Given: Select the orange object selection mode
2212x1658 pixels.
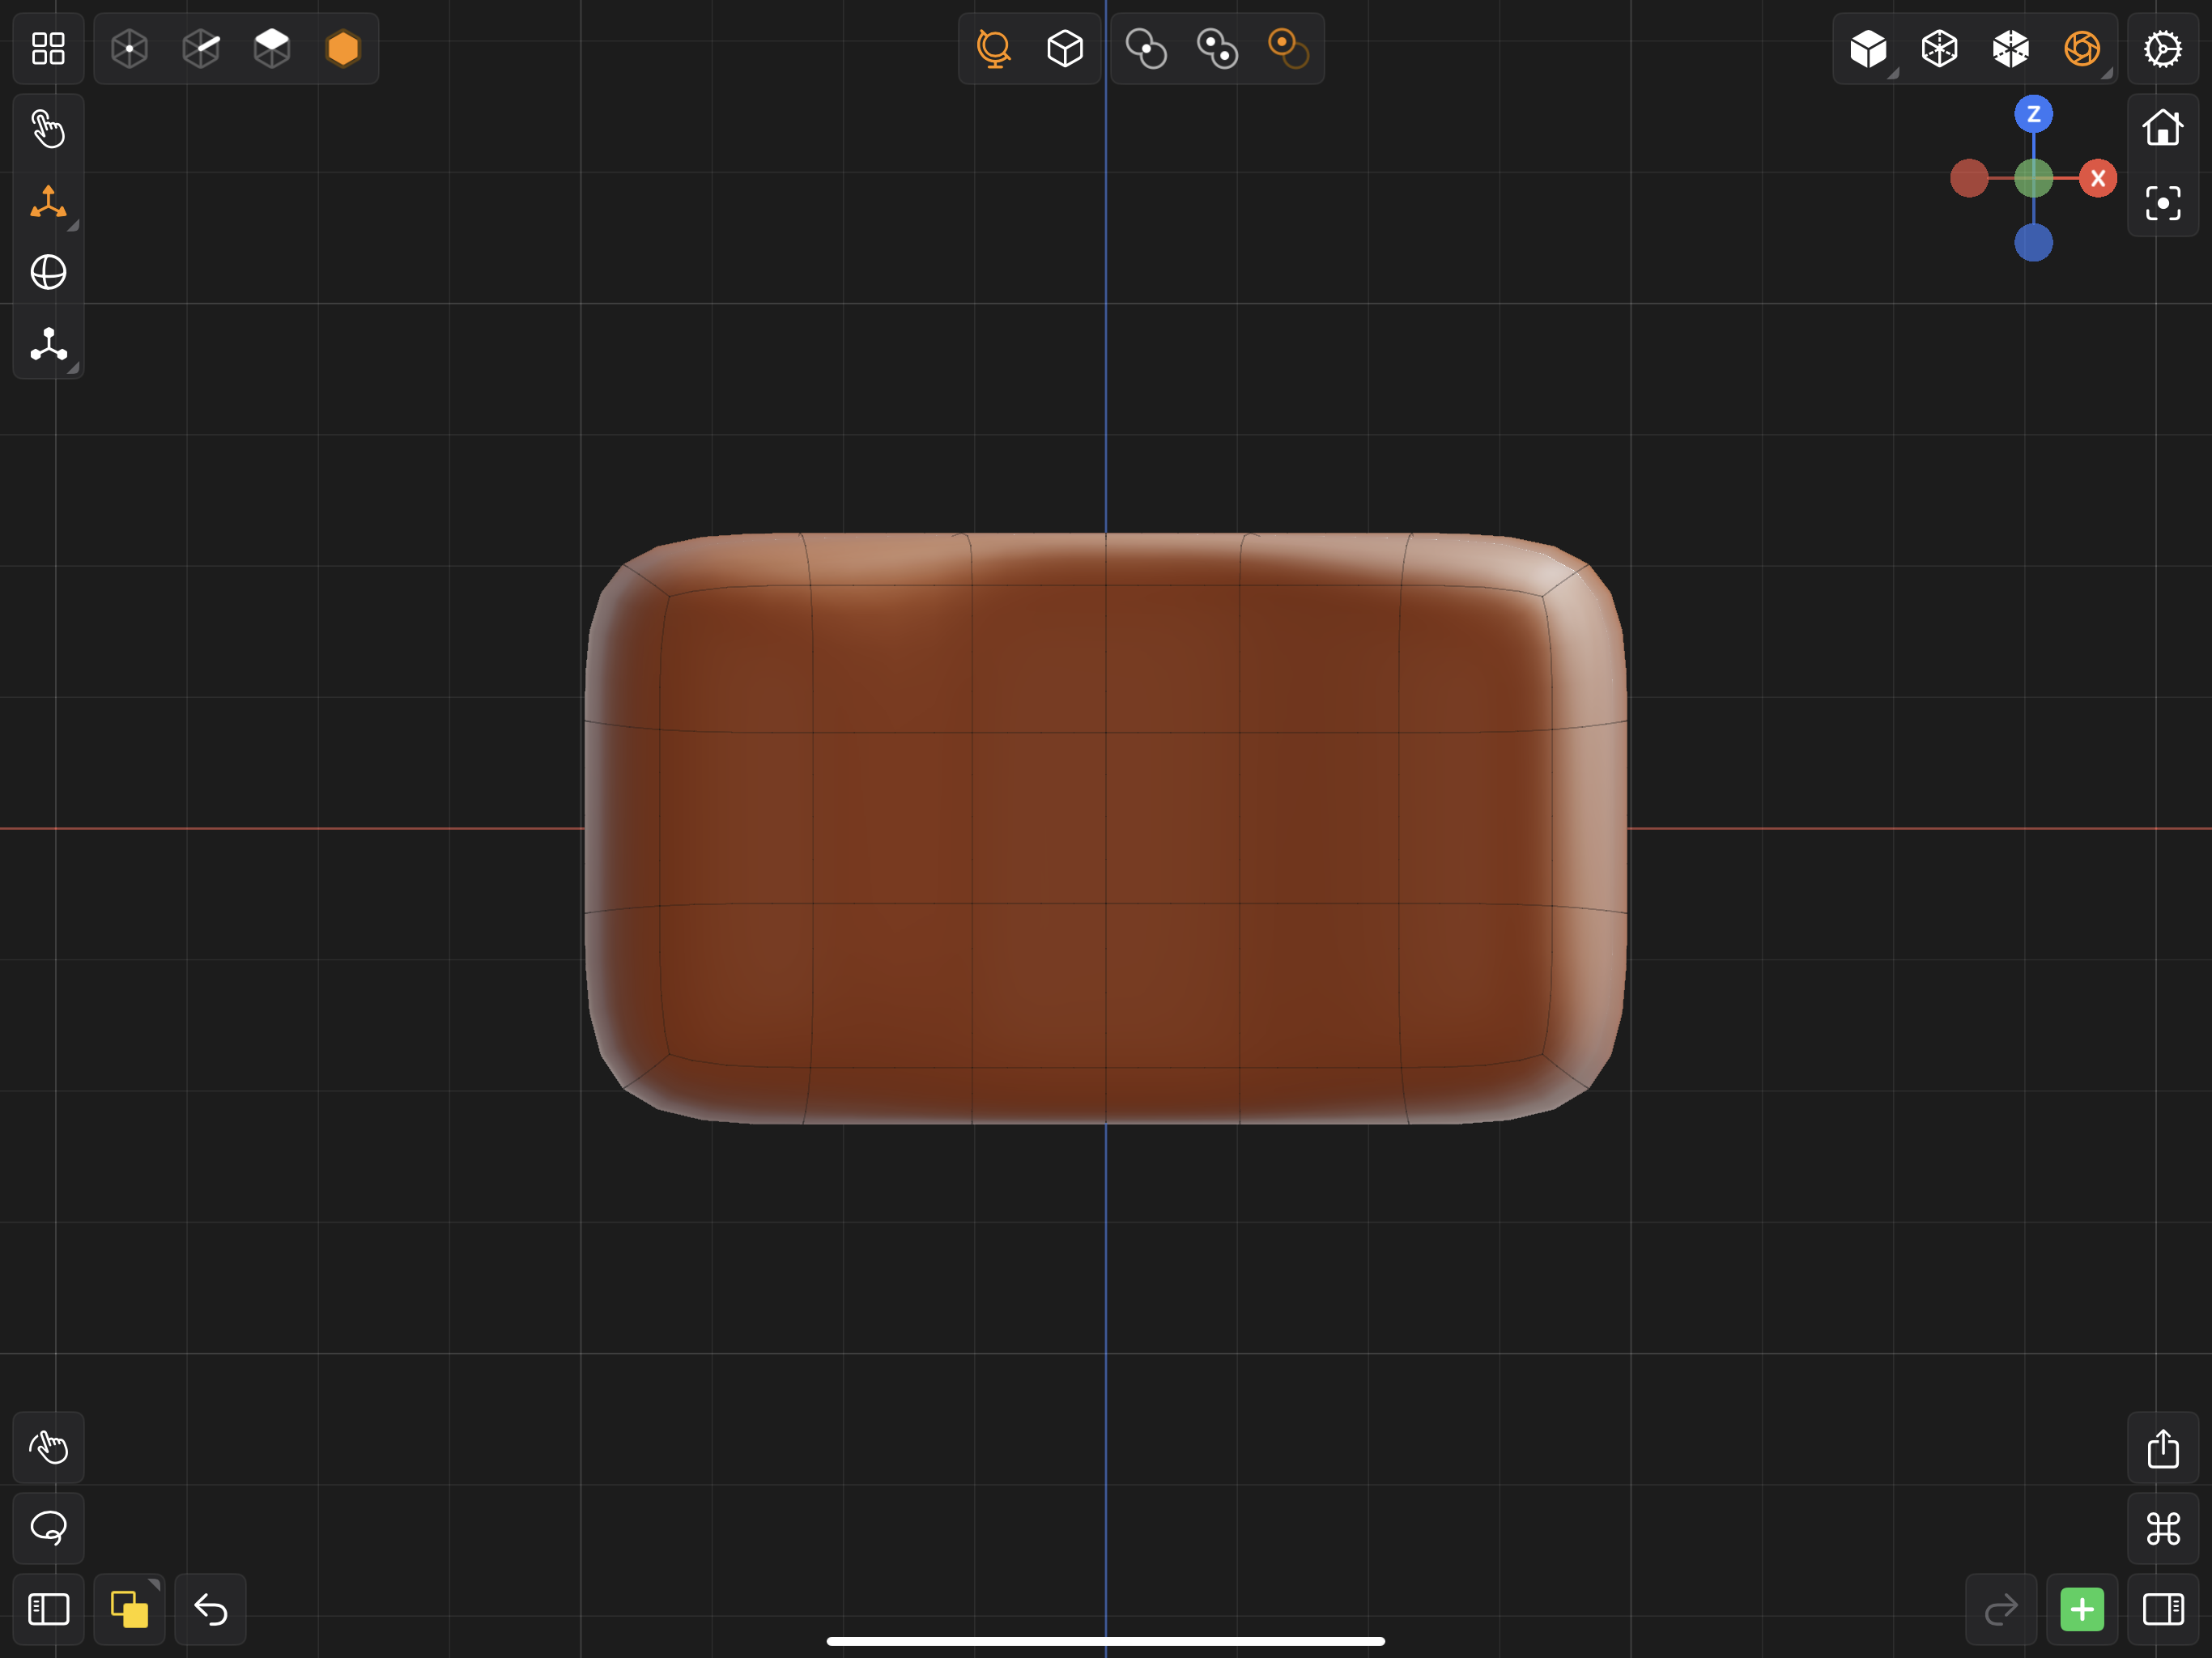Looking at the screenshot, I should [x=343, y=48].
